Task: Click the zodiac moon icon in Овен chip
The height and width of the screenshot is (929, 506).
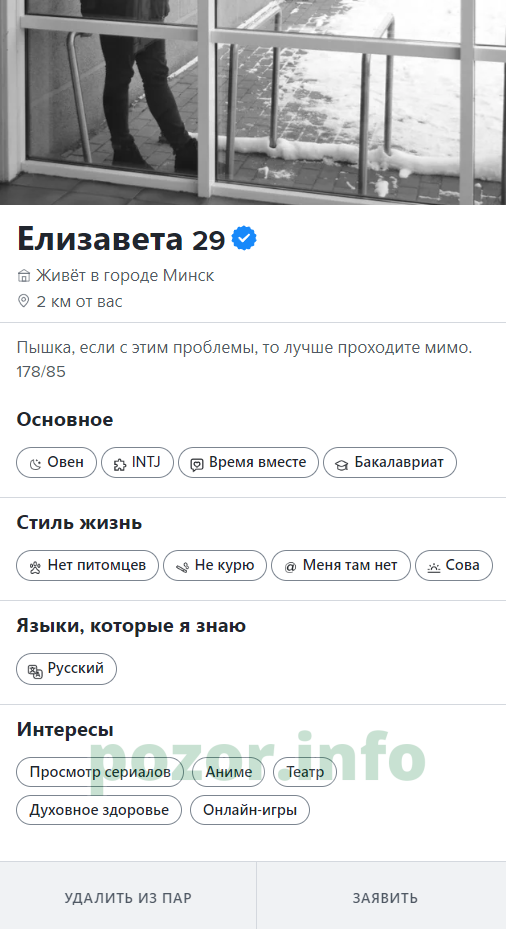Action: pyautogui.click(x=36, y=464)
